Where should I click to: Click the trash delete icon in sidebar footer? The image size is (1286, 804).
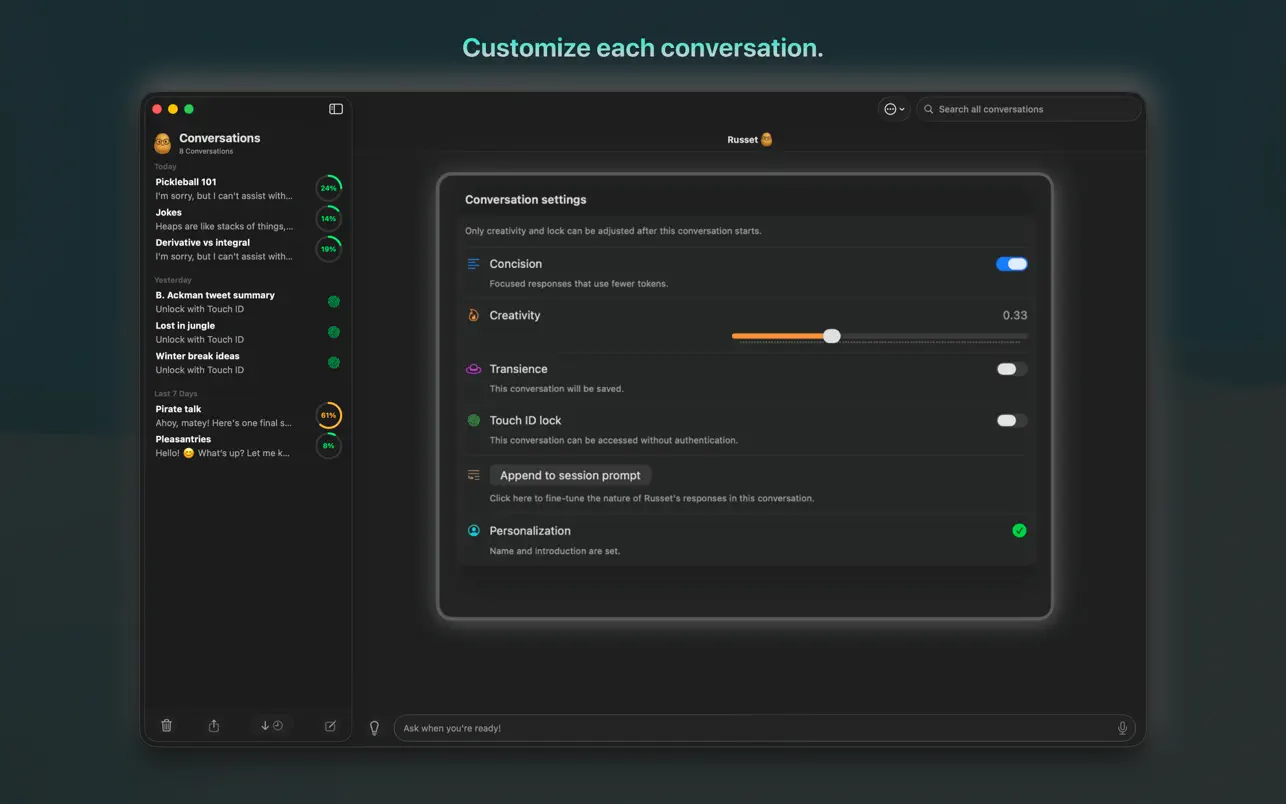click(x=167, y=726)
